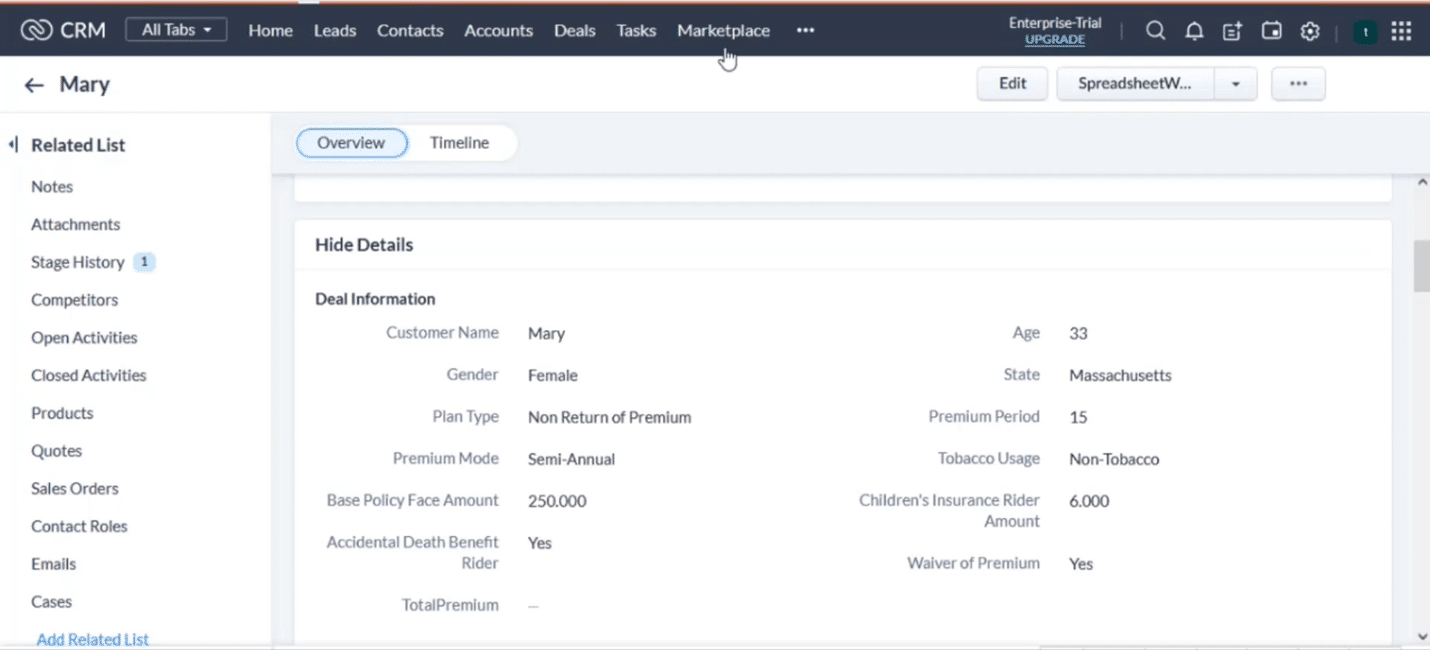This screenshot has height=650, width=1430.
Task: Open the settings gear icon
Action: [1310, 31]
